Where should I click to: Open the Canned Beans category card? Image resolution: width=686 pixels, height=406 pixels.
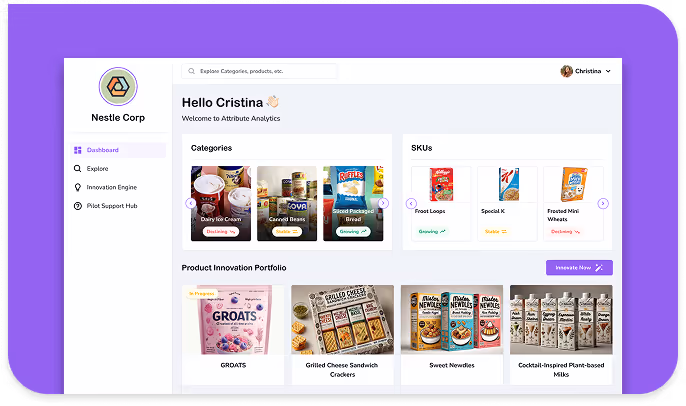(287, 203)
